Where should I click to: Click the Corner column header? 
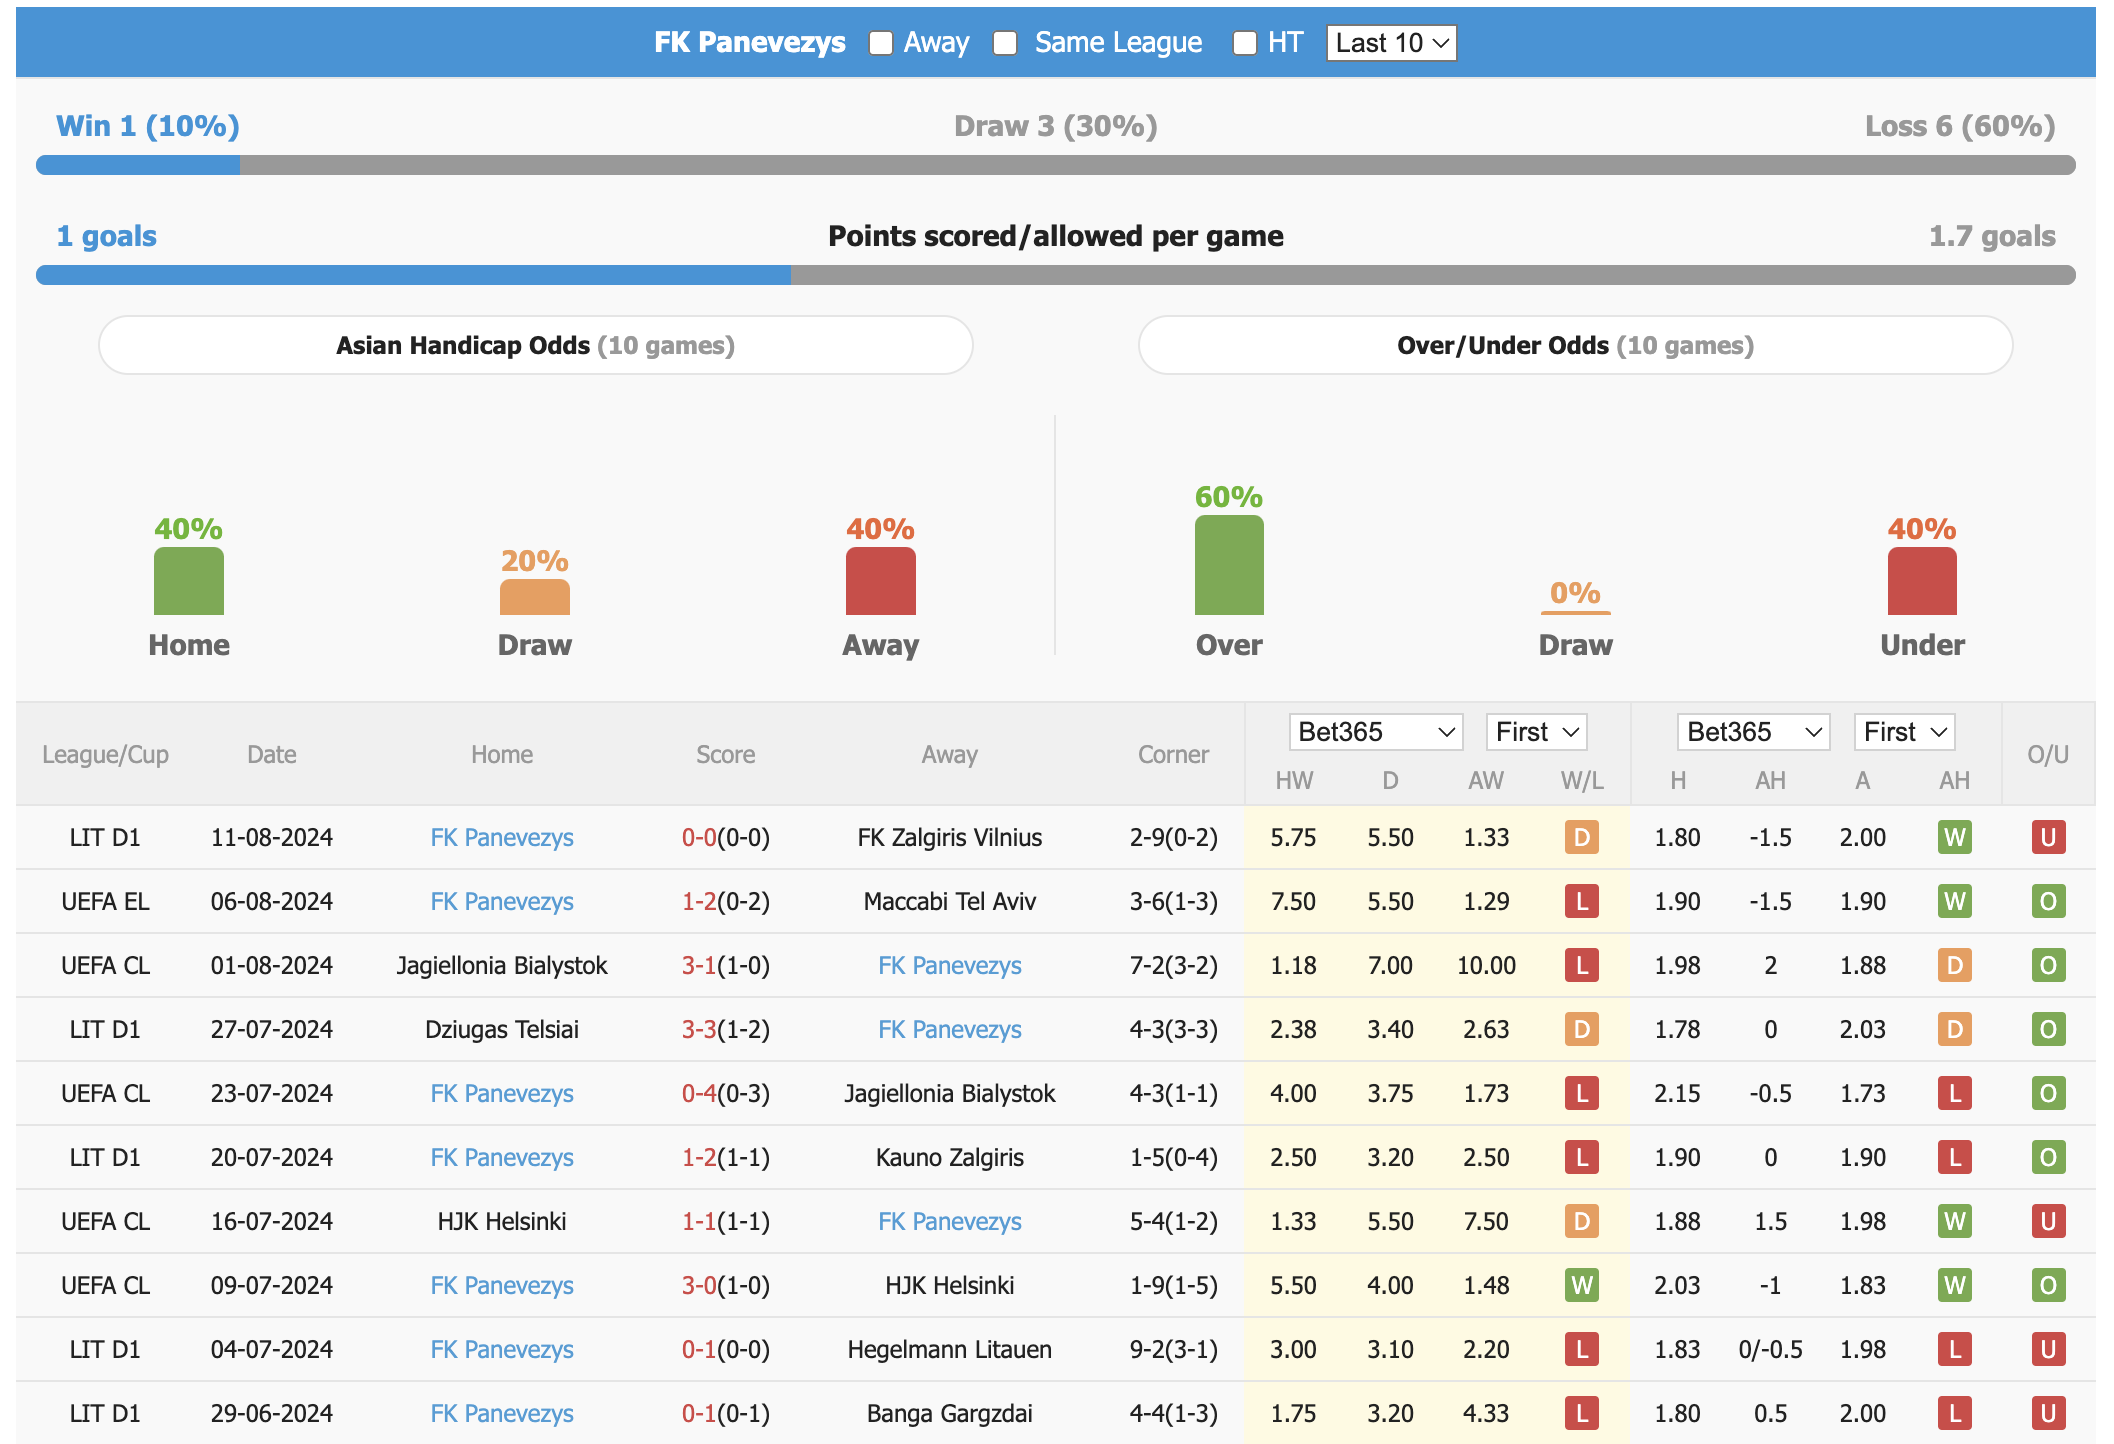[1173, 755]
